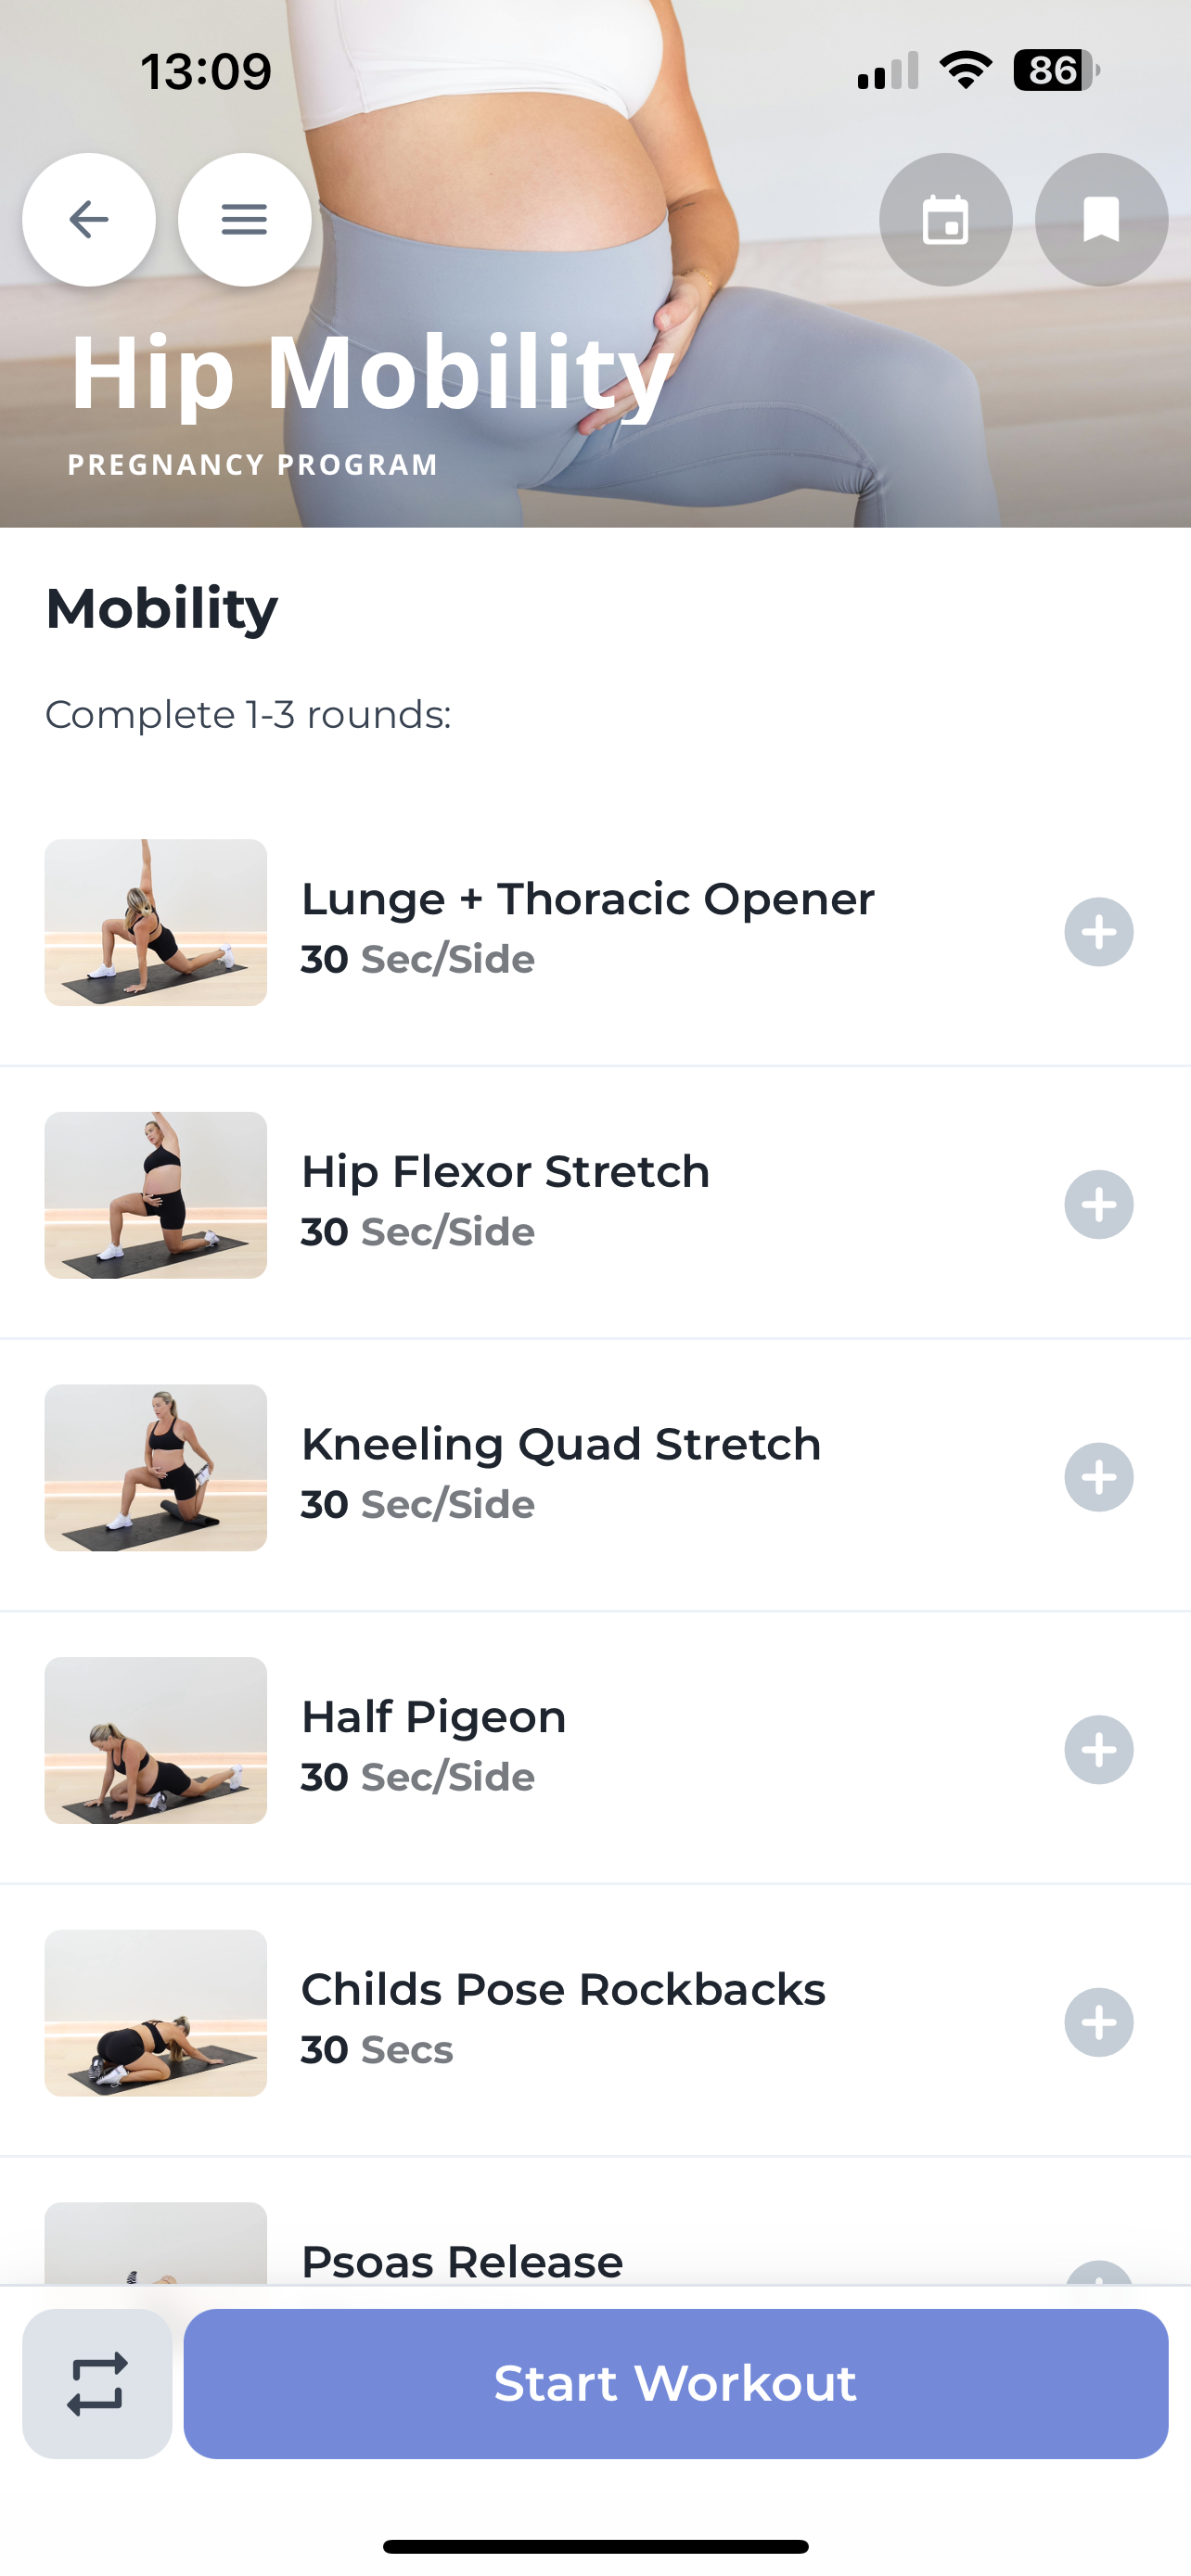View Kneeling Quad Stretch thumbnail
The width and height of the screenshot is (1191, 2576).
tap(156, 1467)
